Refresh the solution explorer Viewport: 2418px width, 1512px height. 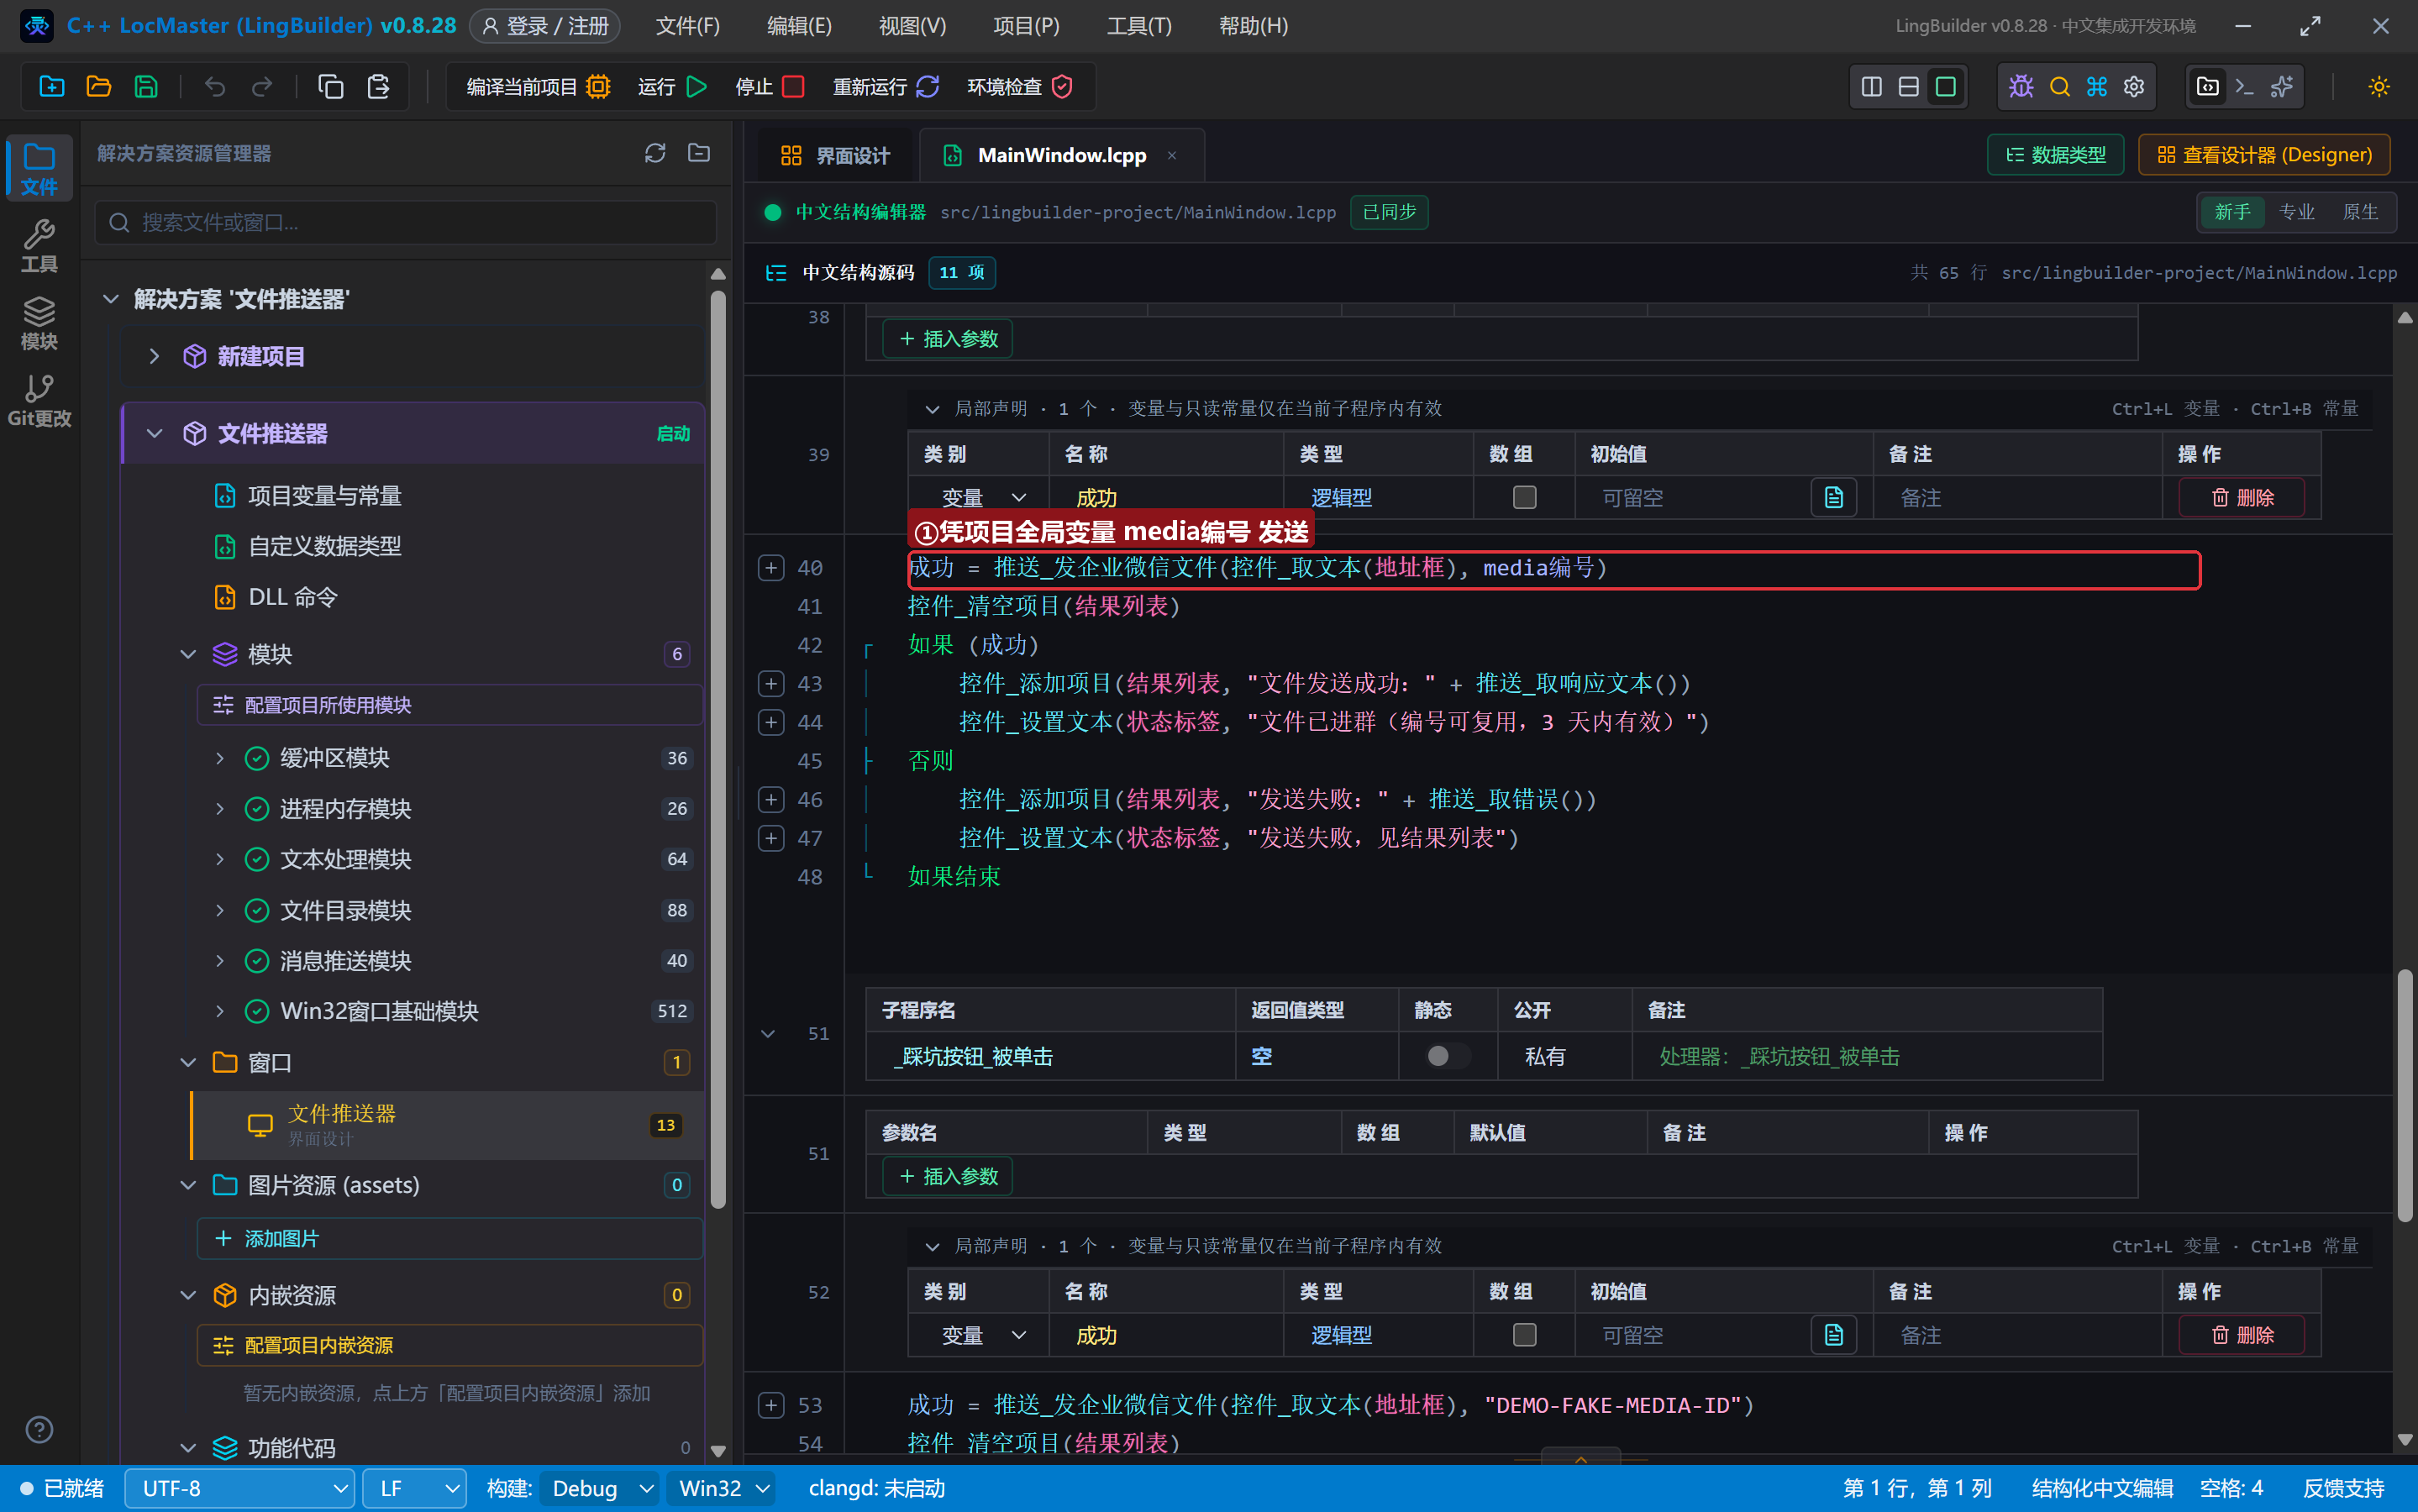click(655, 153)
